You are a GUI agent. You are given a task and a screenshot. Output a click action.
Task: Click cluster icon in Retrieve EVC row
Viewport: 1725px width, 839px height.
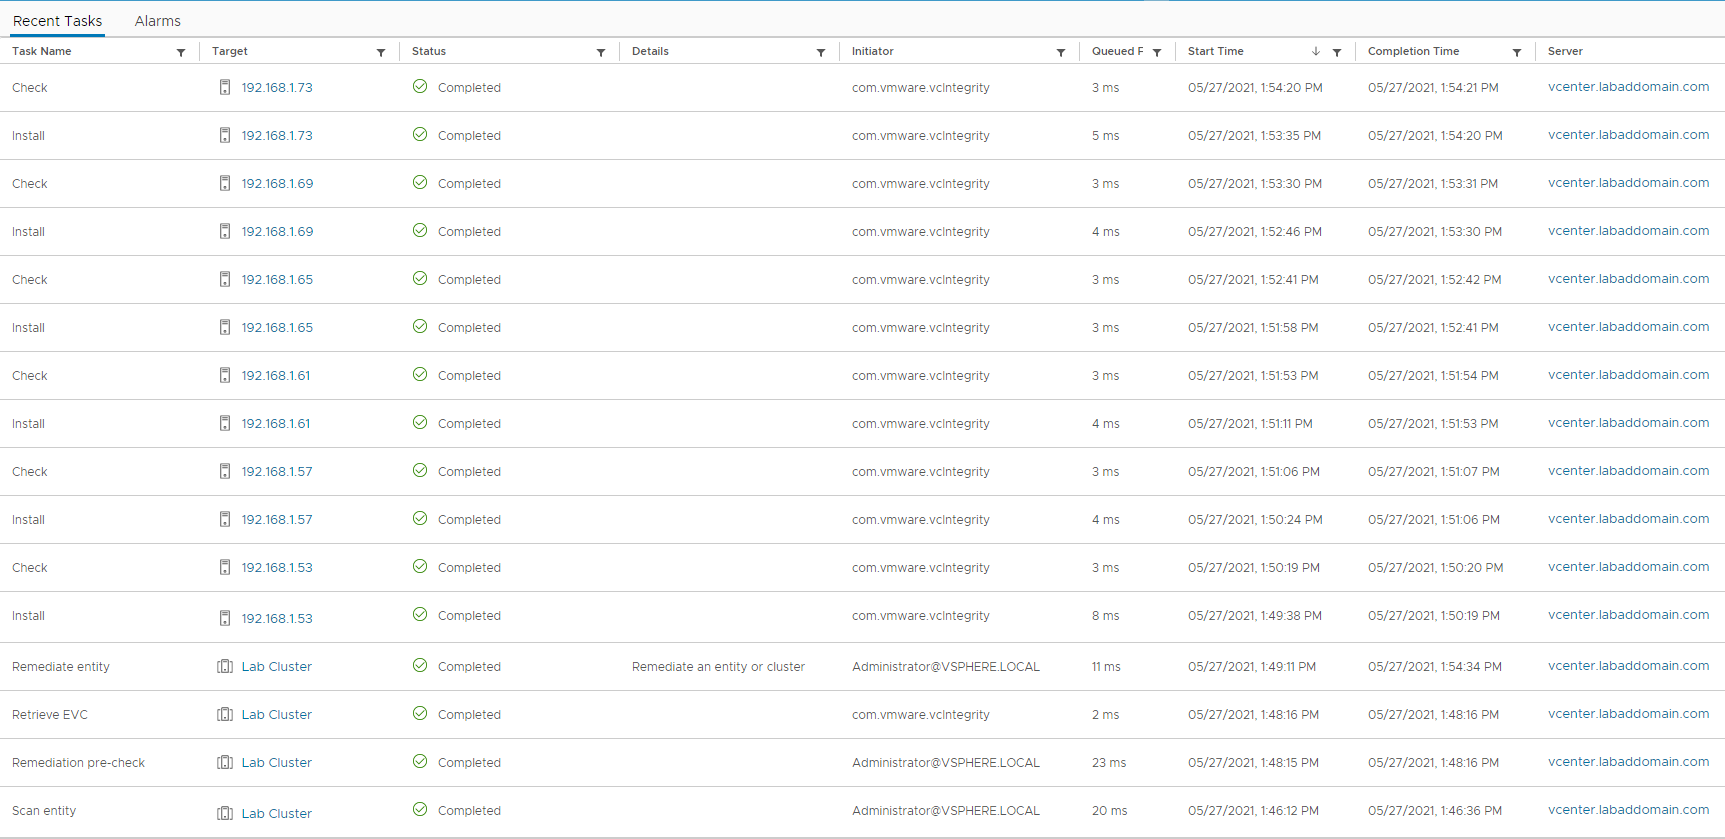click(x=225, y=715)
